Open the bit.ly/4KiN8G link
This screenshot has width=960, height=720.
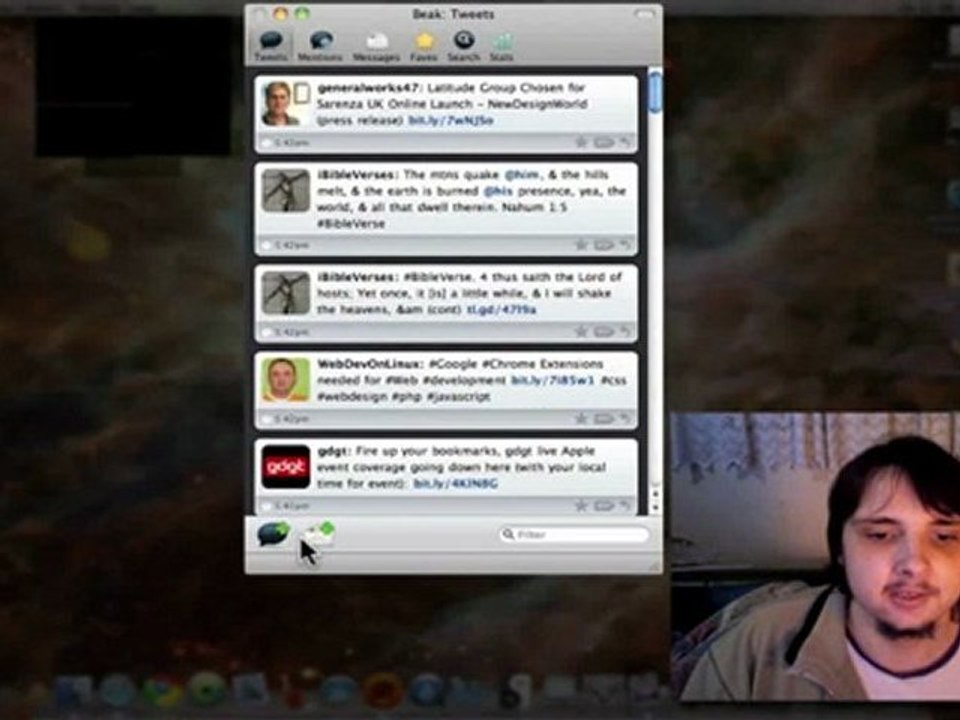tap(456, 484)
